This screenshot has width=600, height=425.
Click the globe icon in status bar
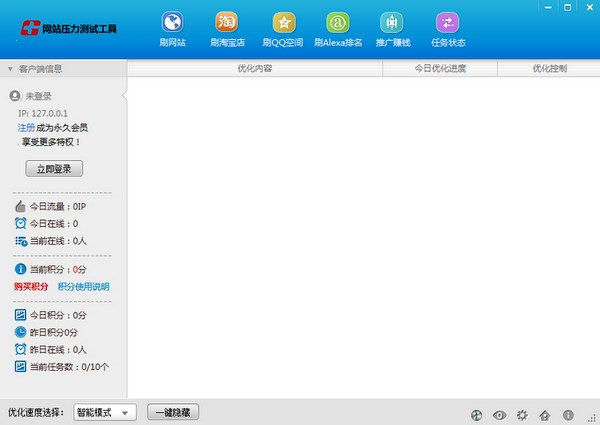(475, 414)
